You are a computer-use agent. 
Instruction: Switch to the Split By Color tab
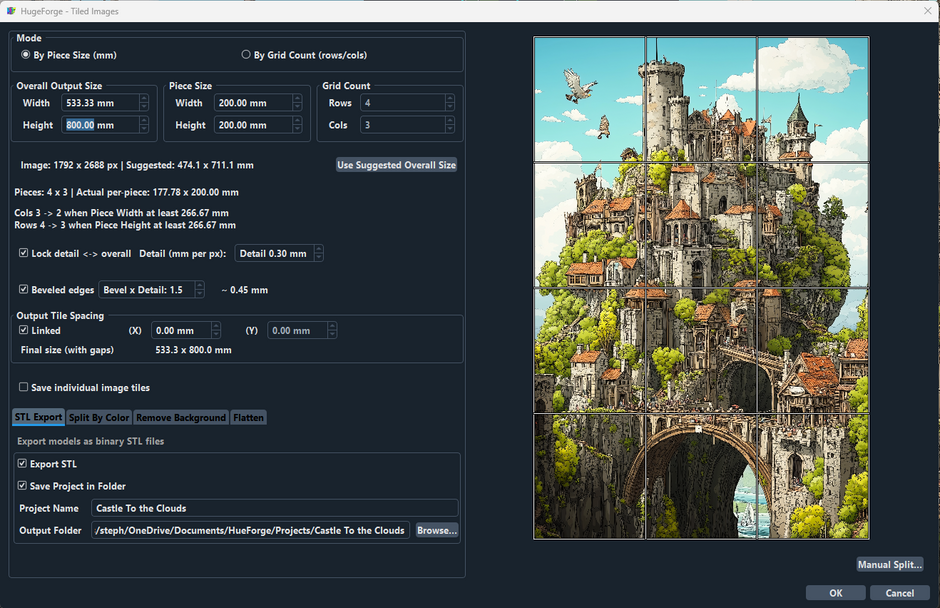point(98,417)
